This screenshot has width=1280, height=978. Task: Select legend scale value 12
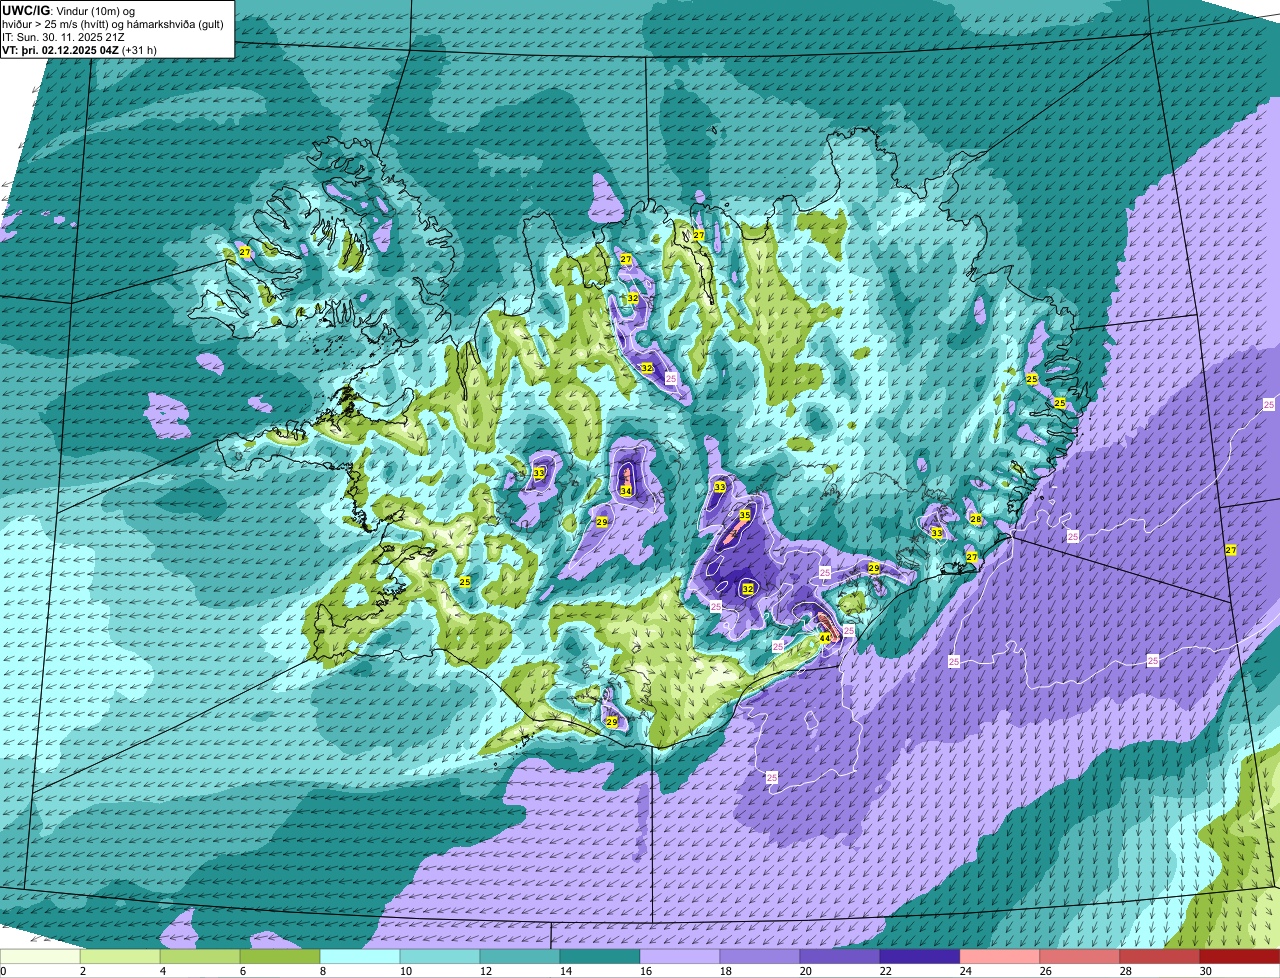(485, 971)
